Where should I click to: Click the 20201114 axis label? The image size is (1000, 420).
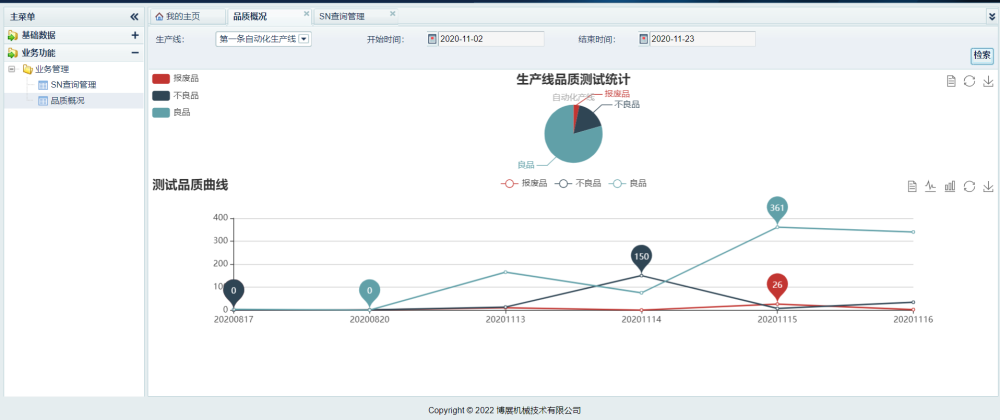pyautogui.click(x=642, y=319)
